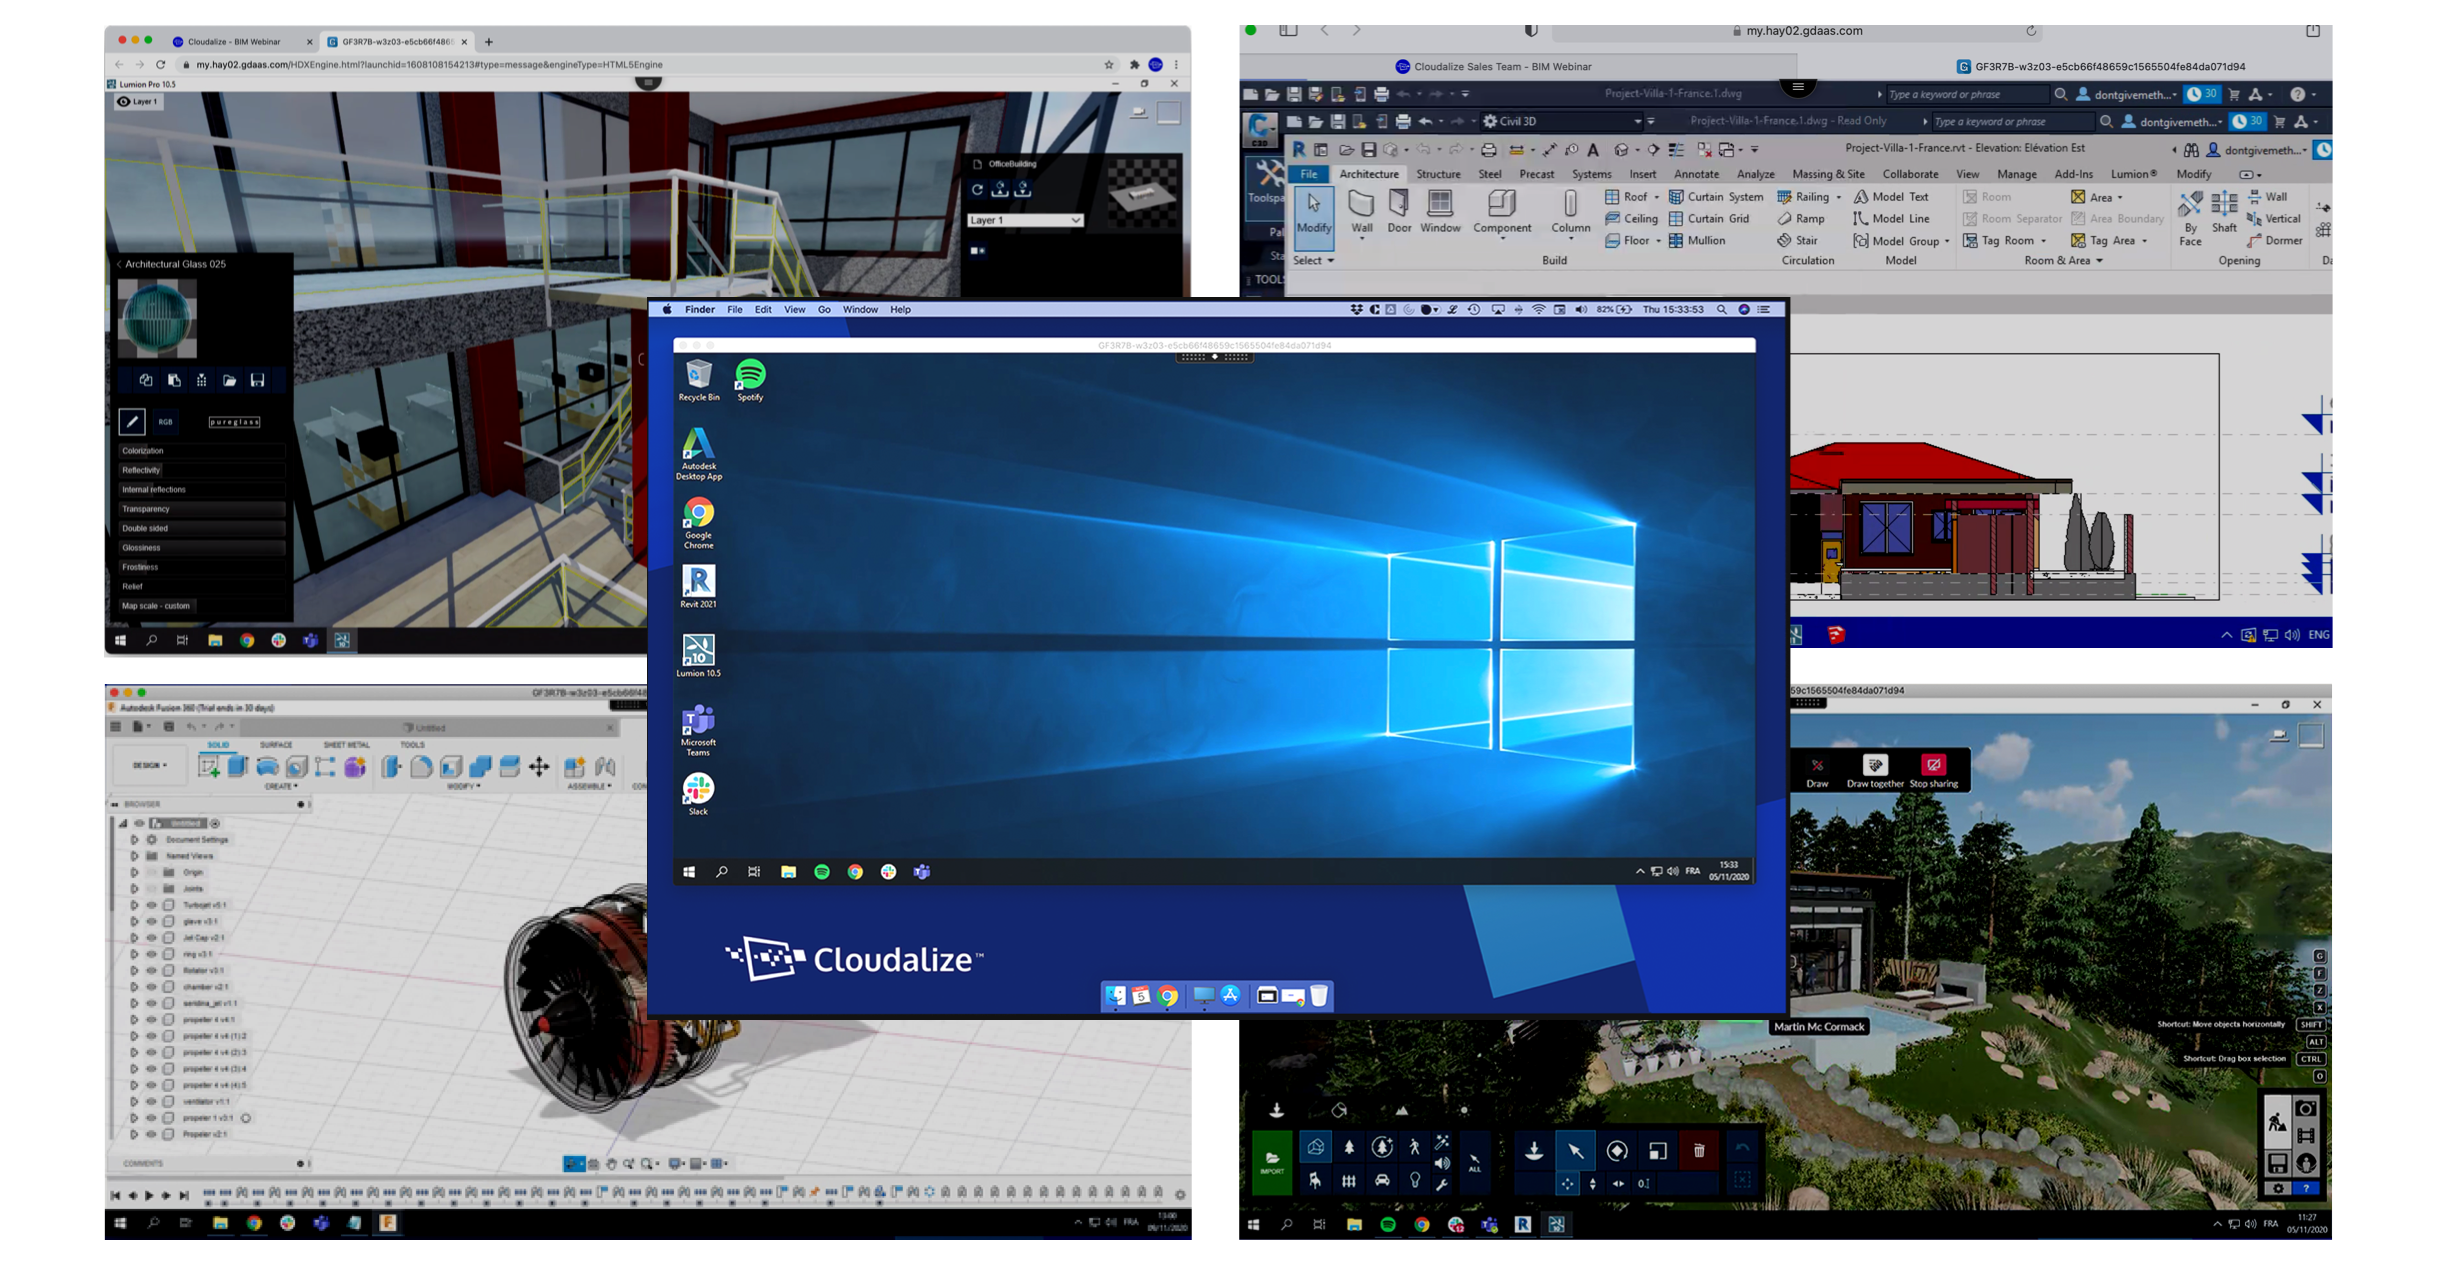Toggle visibility eye of ring v3:1 component
This screenshot has height=1265, width=2437.
pos(152,954)
